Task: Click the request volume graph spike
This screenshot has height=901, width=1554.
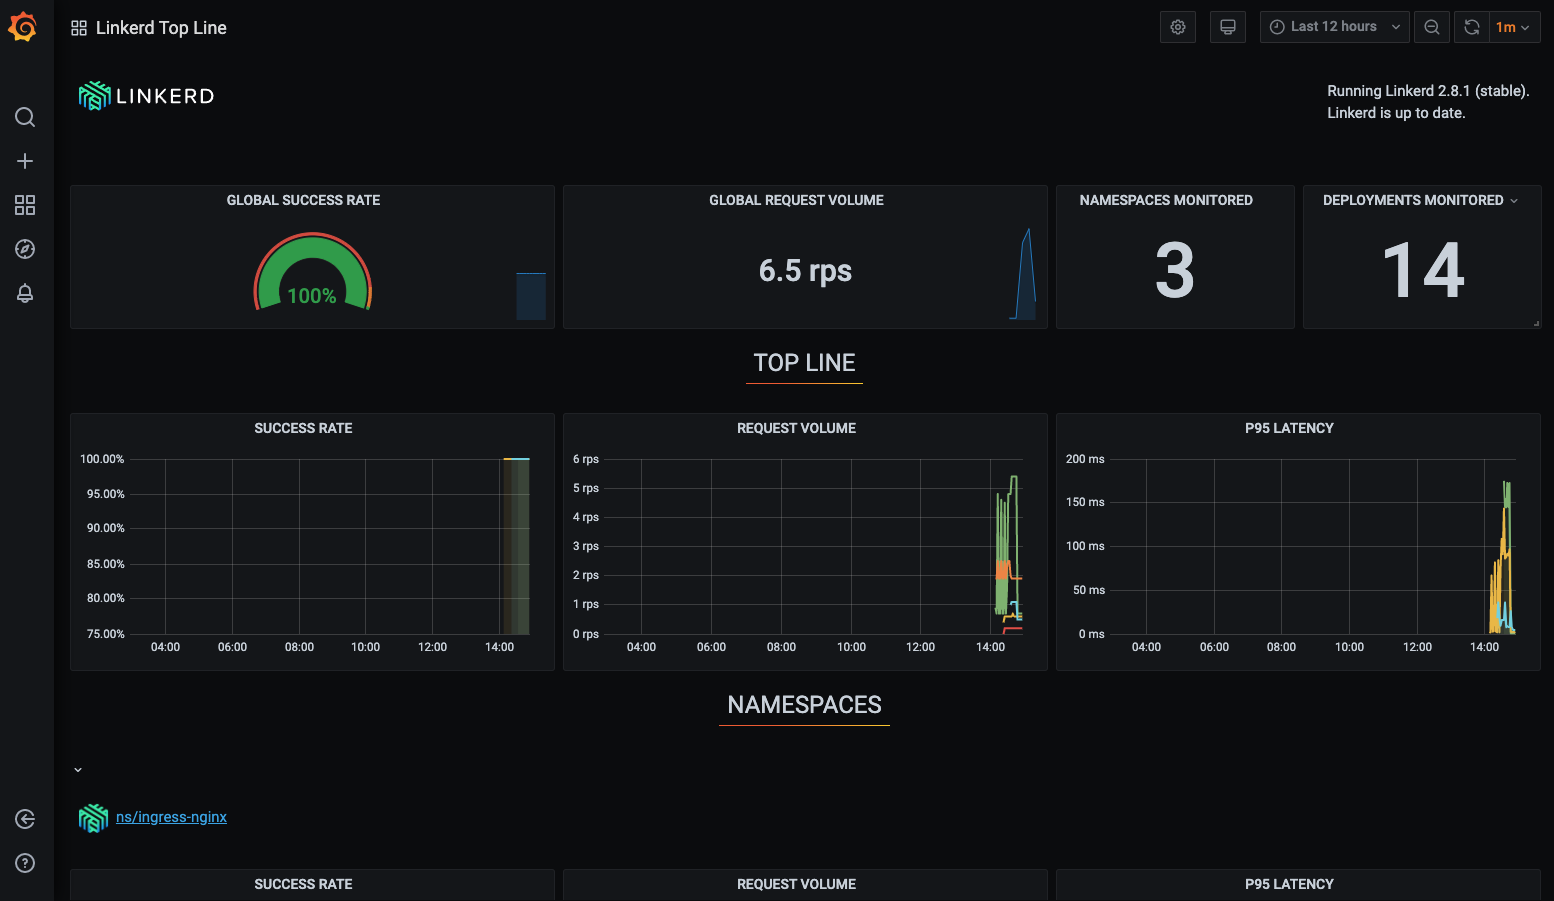Action: click(x=1008, y=555)
